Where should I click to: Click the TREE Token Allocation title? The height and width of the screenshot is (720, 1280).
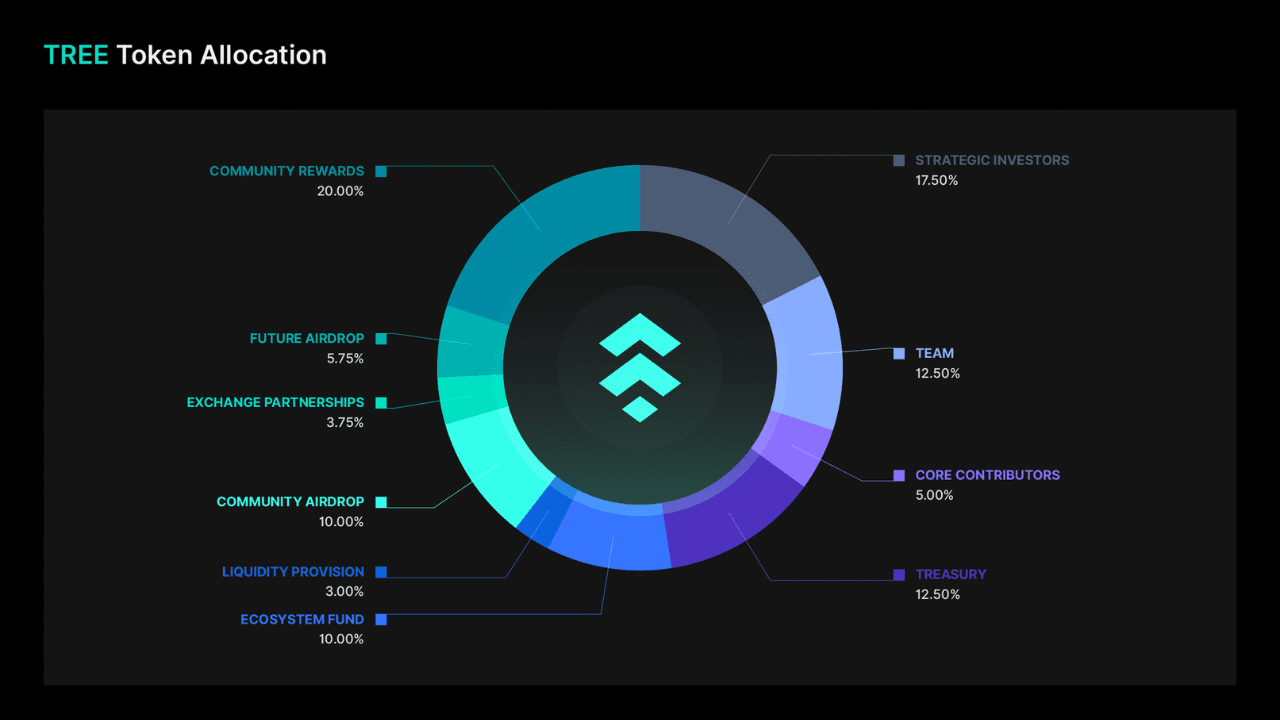(185, 55)
